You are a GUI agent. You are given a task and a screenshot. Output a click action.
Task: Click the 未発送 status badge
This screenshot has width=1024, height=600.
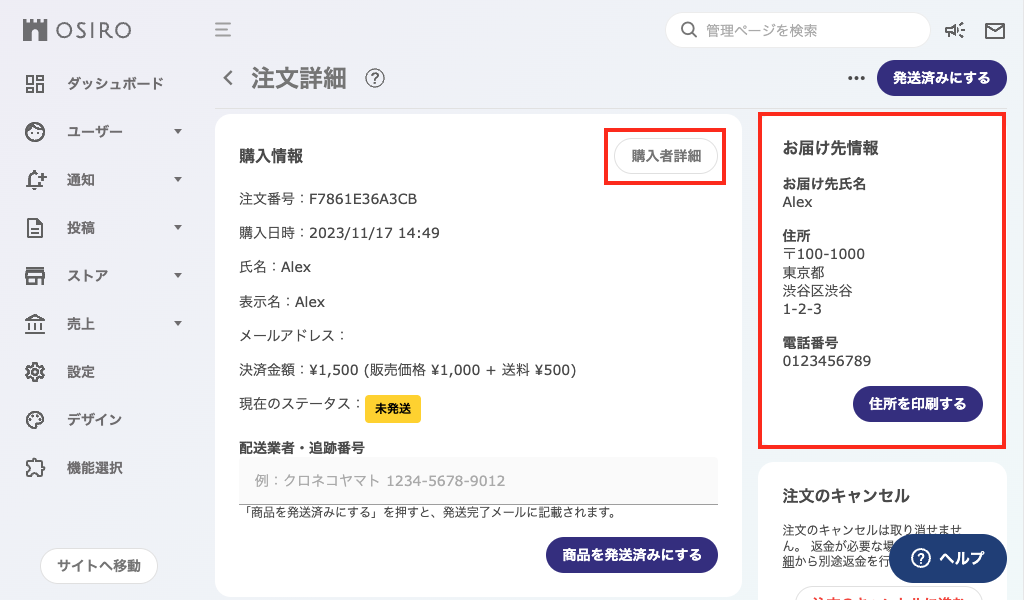(x=392, y=409)
